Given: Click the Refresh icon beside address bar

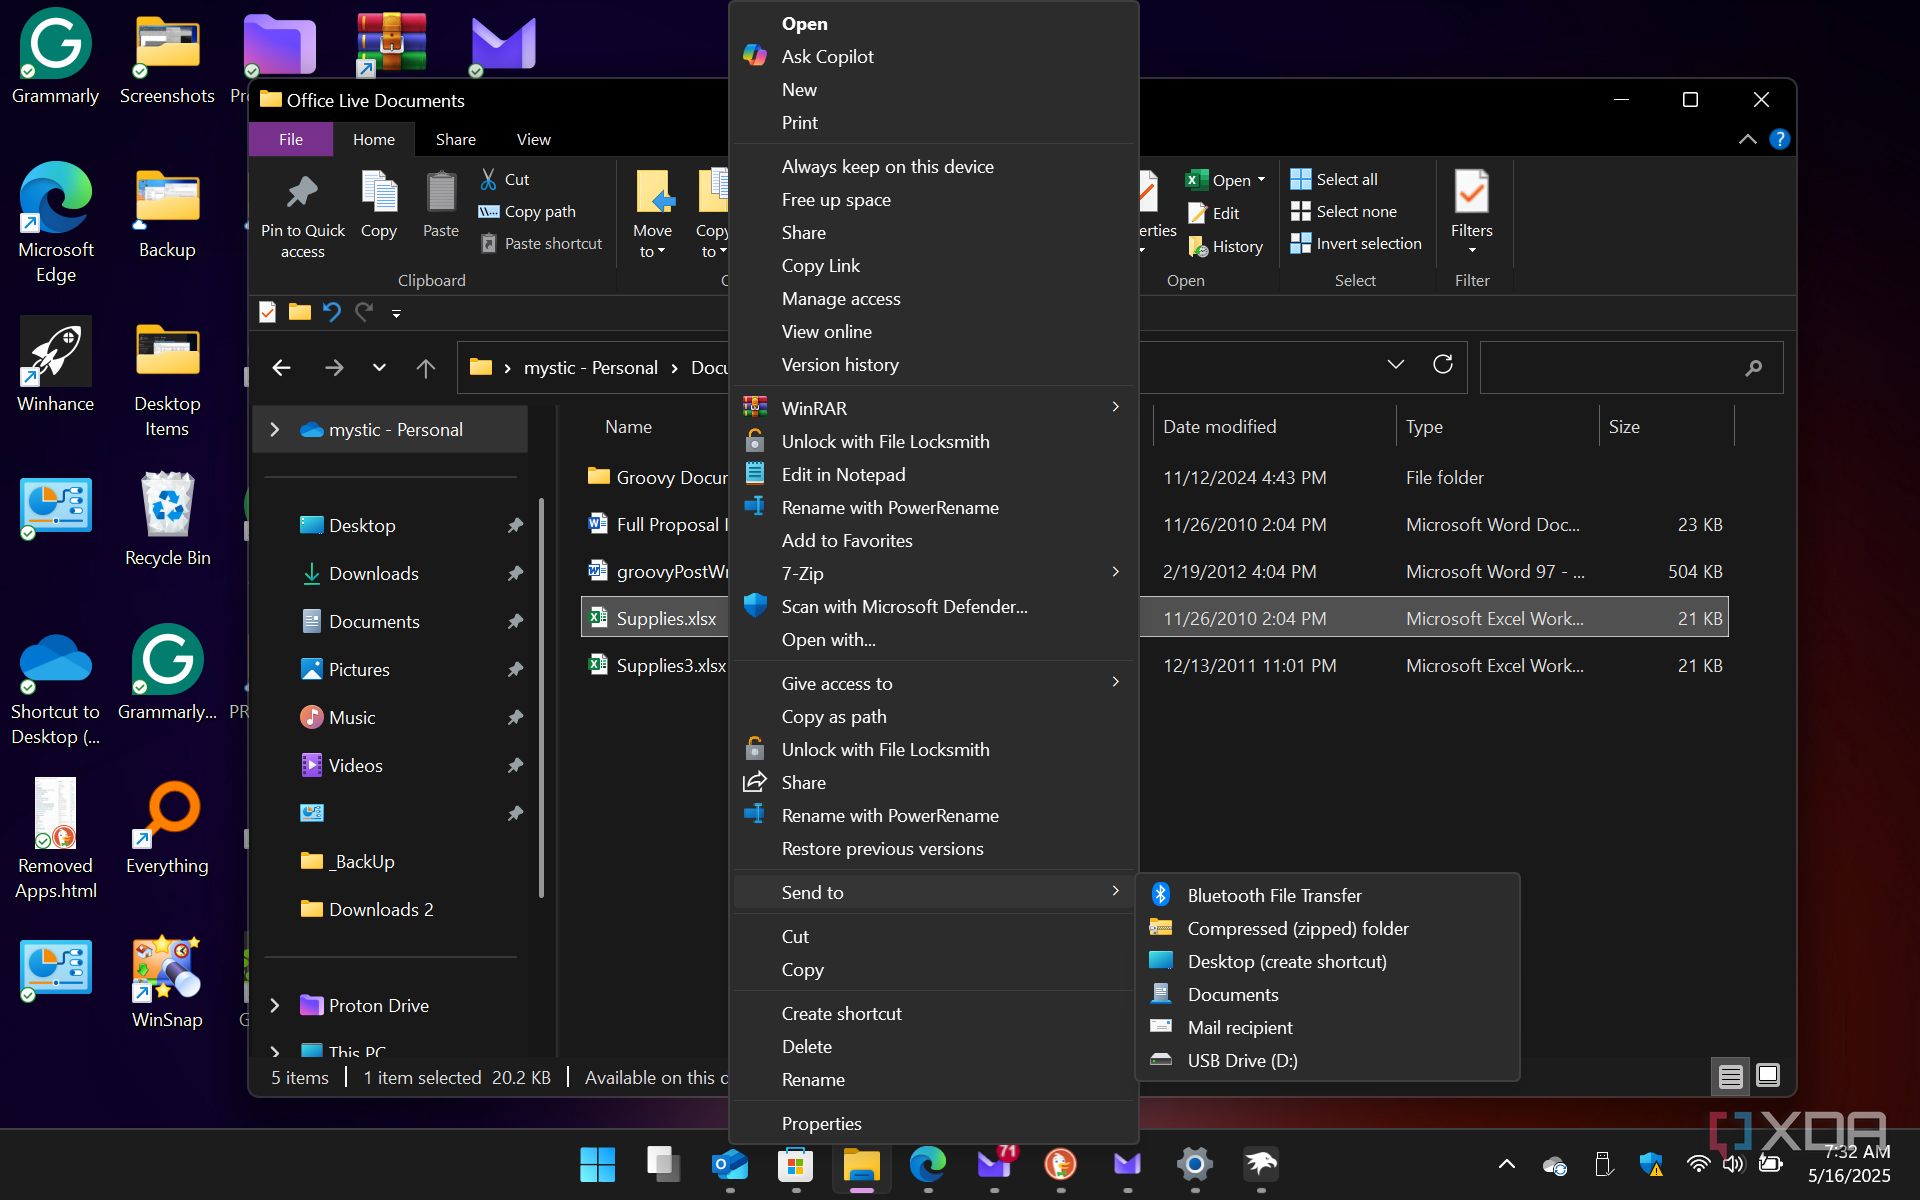Looking at the screenshot, I should [x=1442, y=365].
